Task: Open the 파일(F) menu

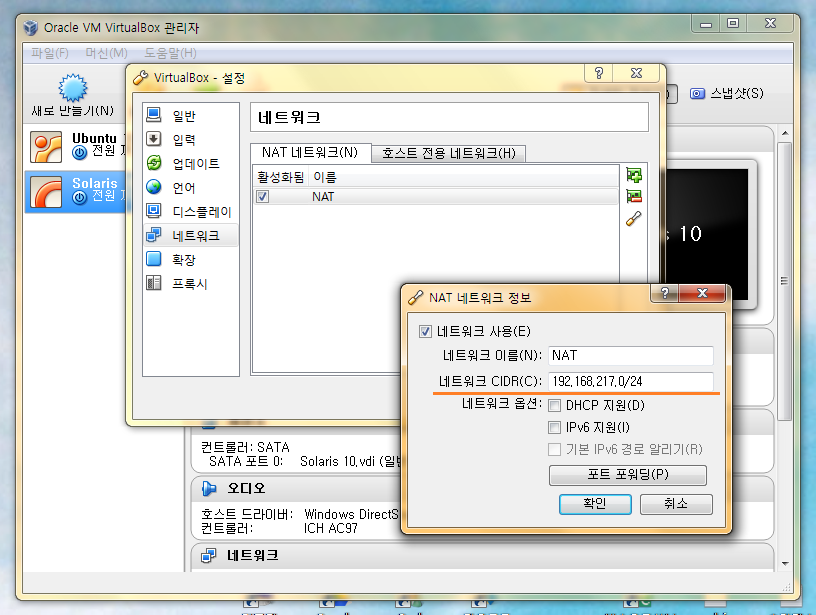Action: click(x=50, y=53)
